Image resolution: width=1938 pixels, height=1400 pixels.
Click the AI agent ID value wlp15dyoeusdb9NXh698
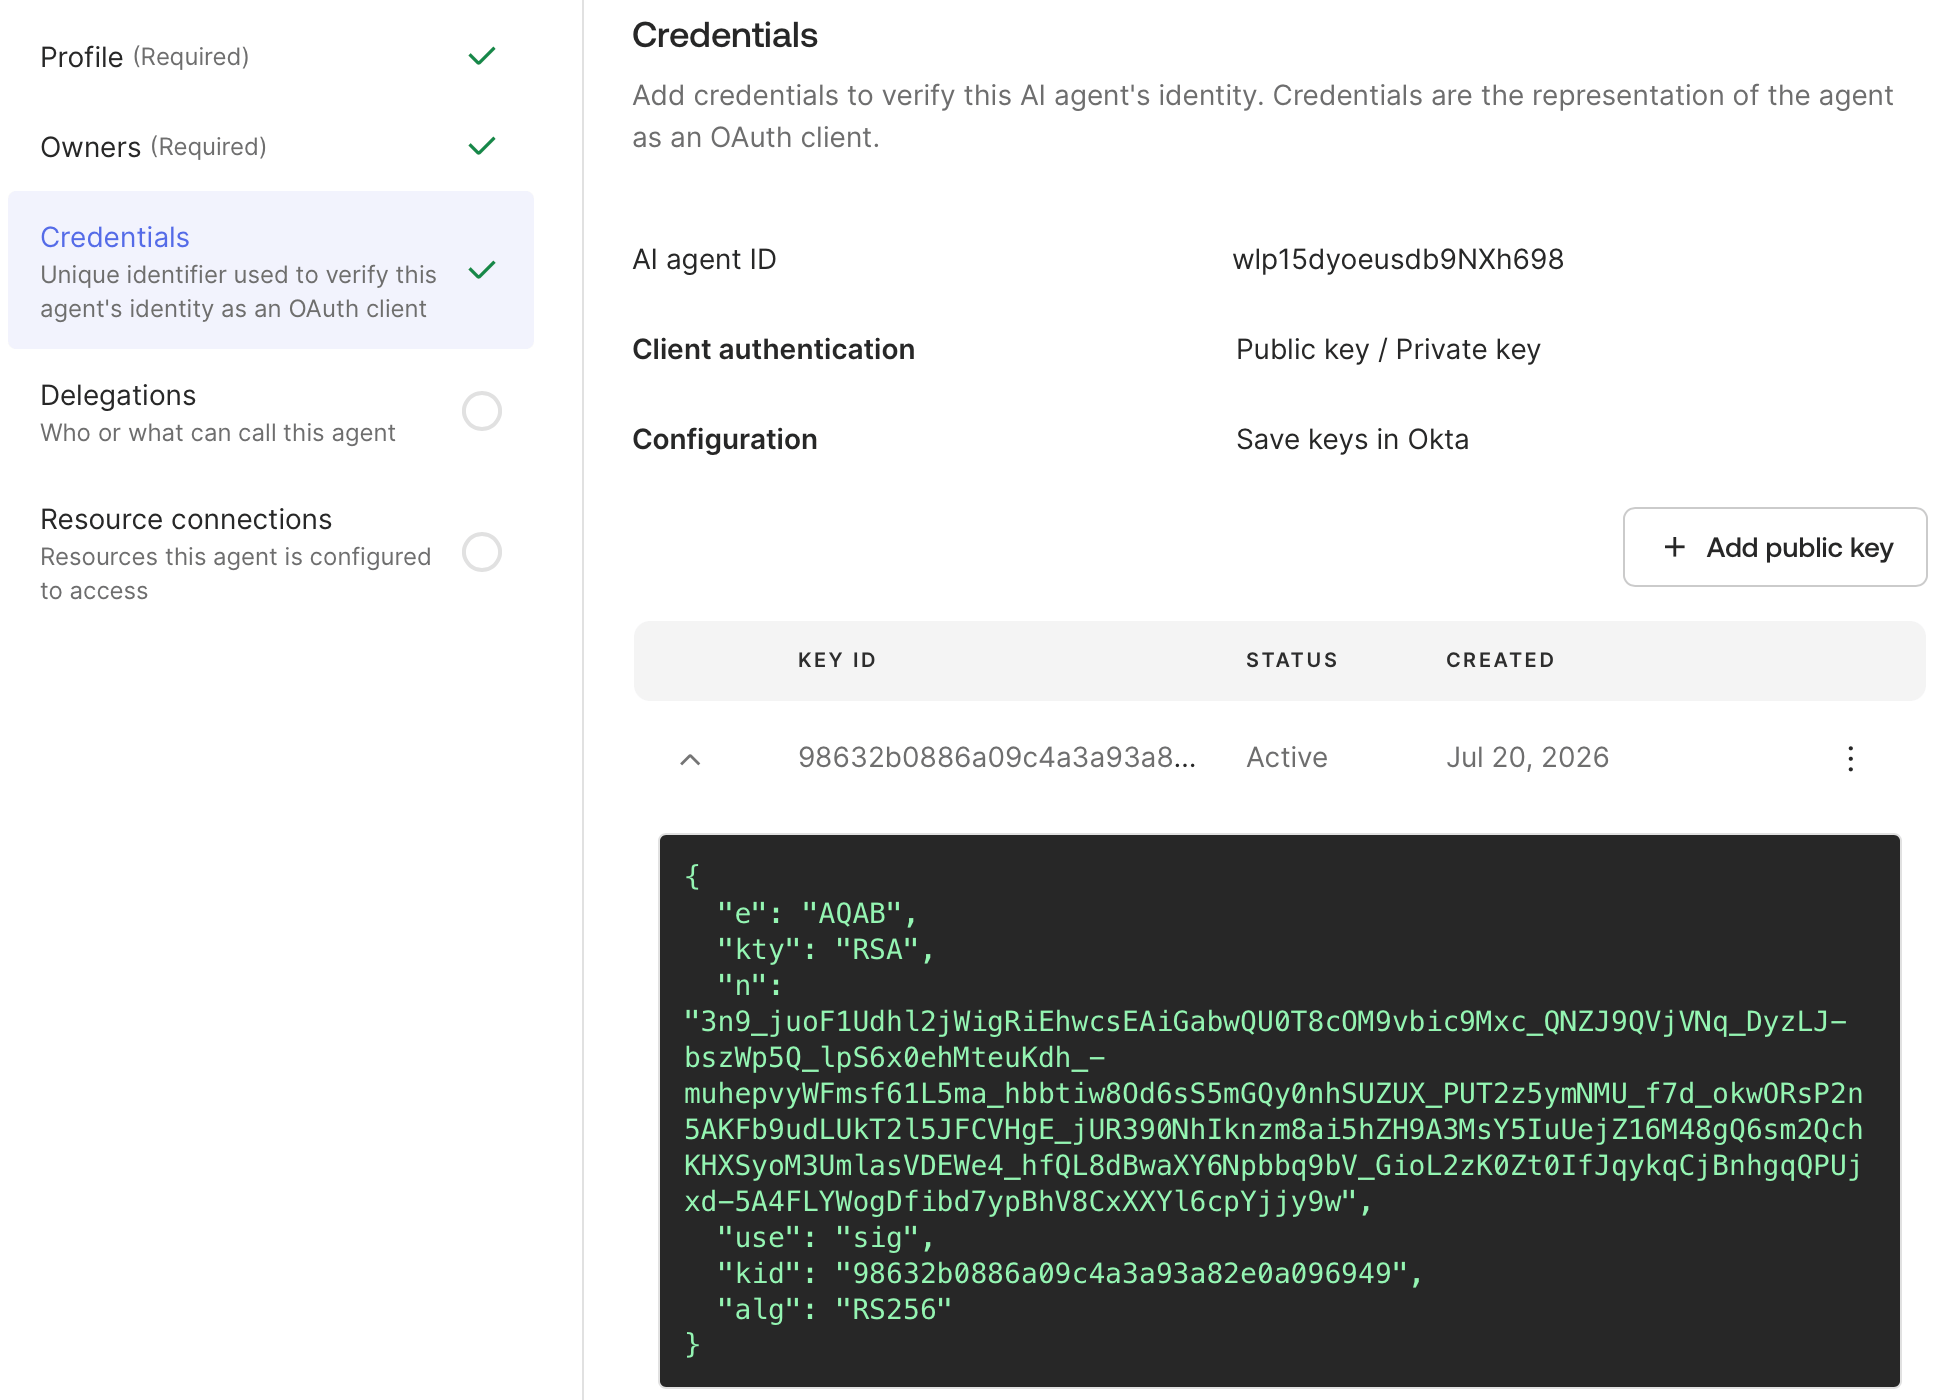(1398, 259)
